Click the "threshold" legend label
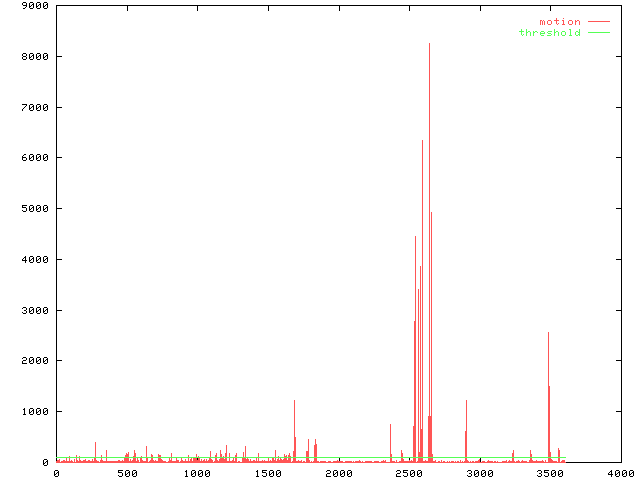The image size is (640, 480). pyautogui.click(x=549, y=32)
